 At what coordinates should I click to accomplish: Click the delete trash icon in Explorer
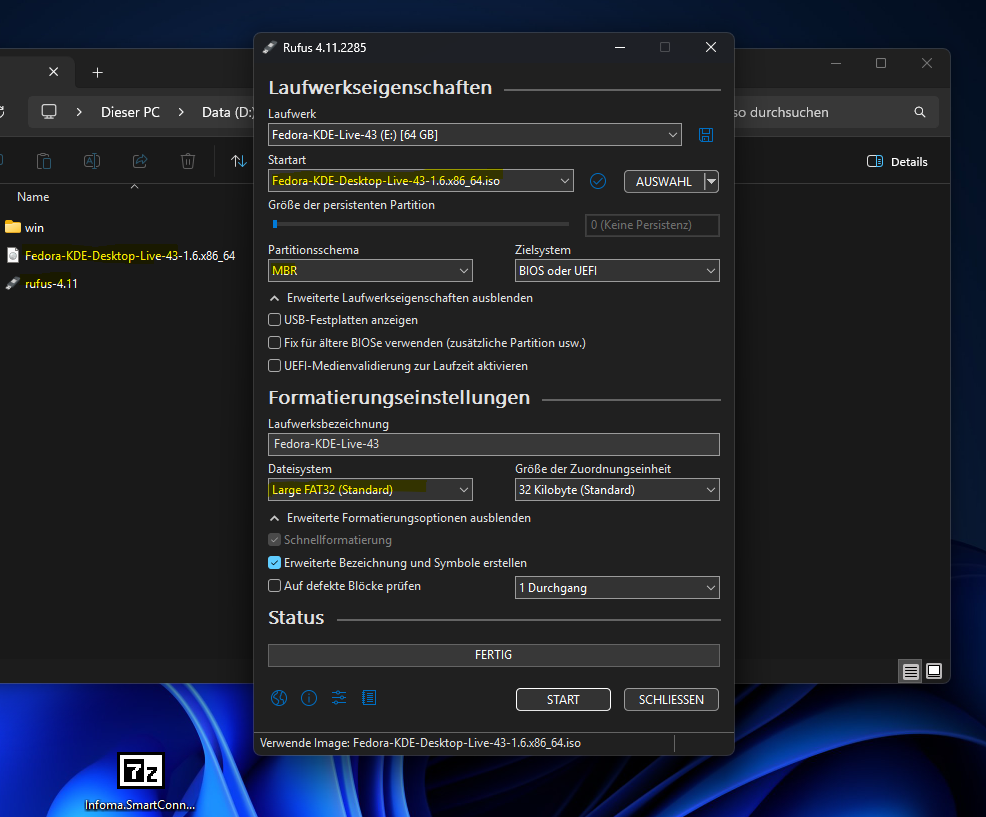point(188,162)
